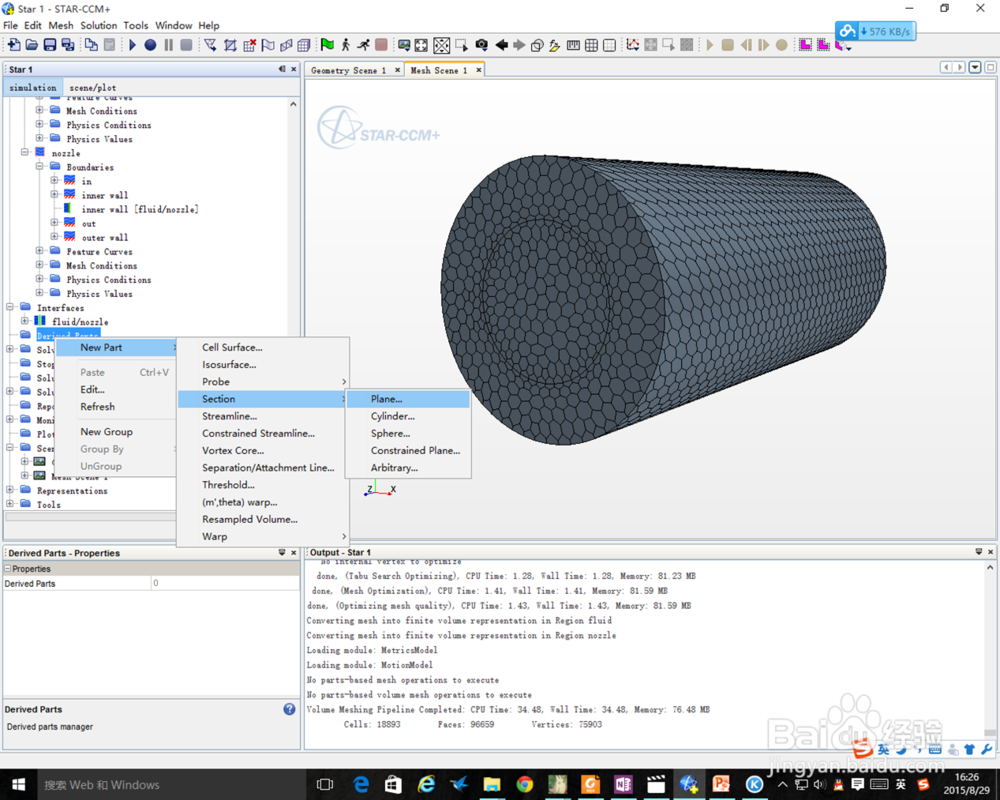Click the New Simulation toolbar icon
1000x800 pixels.
[x=13, y=45]
